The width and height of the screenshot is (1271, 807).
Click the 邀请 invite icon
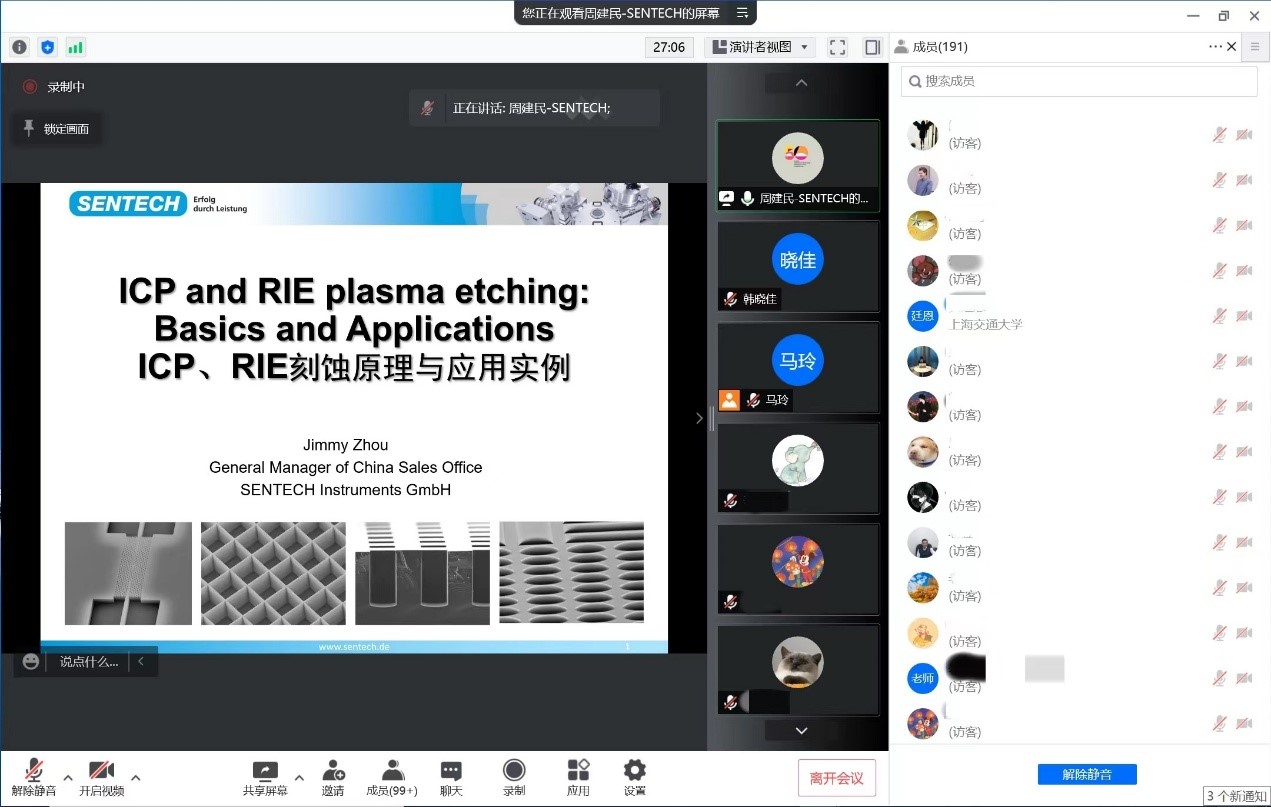pyautogui.click(x=333, y=771)
